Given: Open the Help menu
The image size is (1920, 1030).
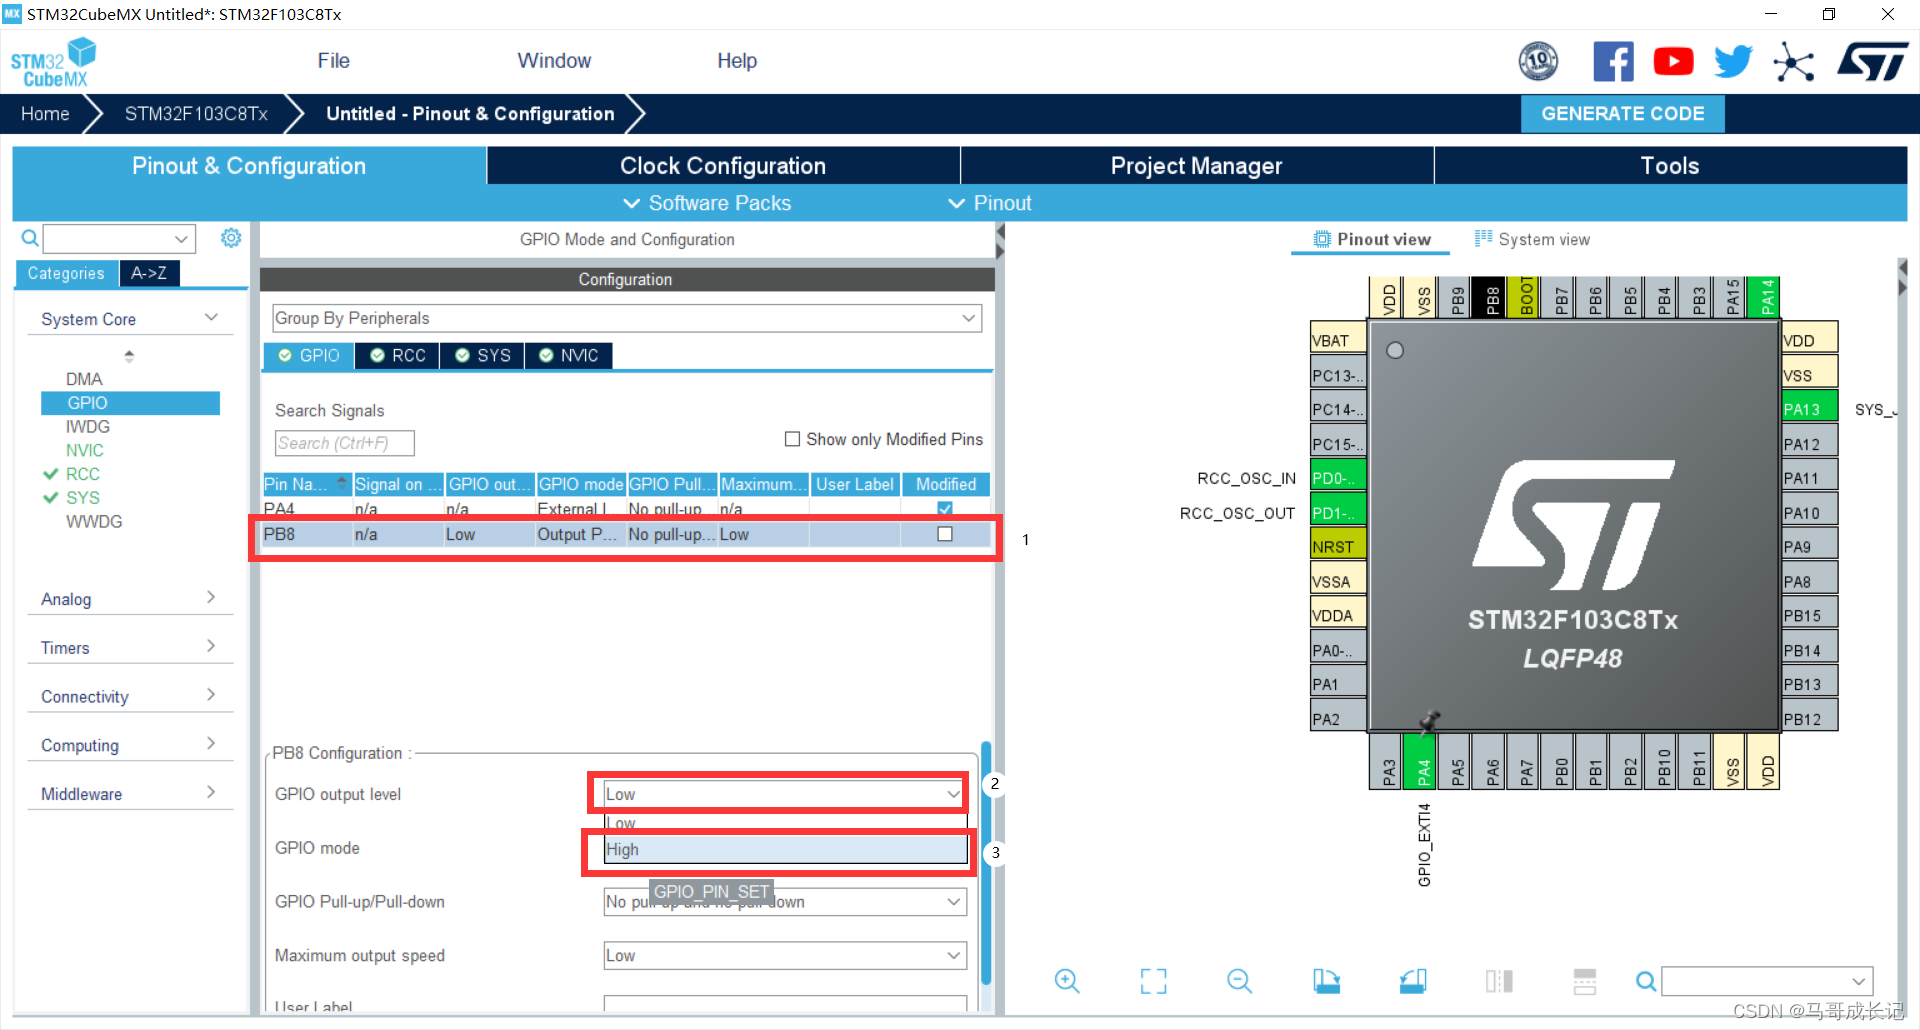Looking at the screenshot, I should click(737, 61).
